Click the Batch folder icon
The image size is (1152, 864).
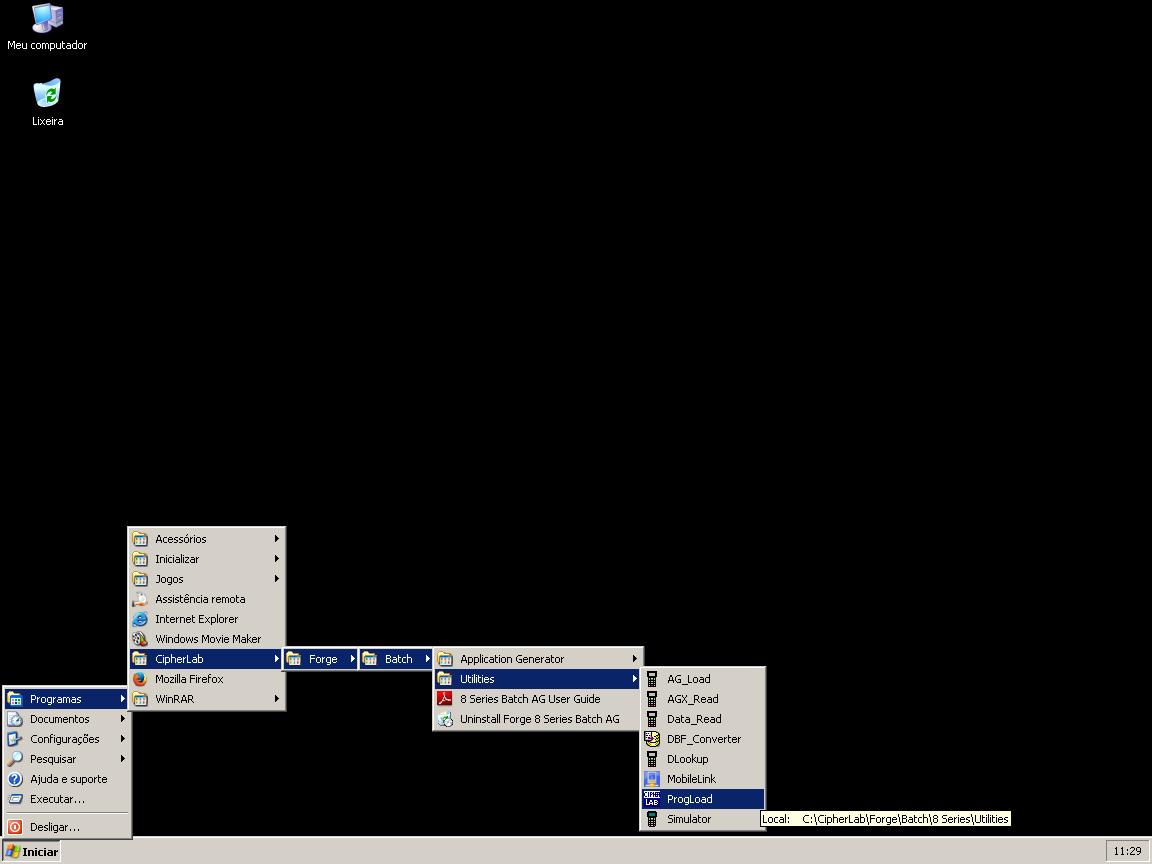tap(370, 659)
